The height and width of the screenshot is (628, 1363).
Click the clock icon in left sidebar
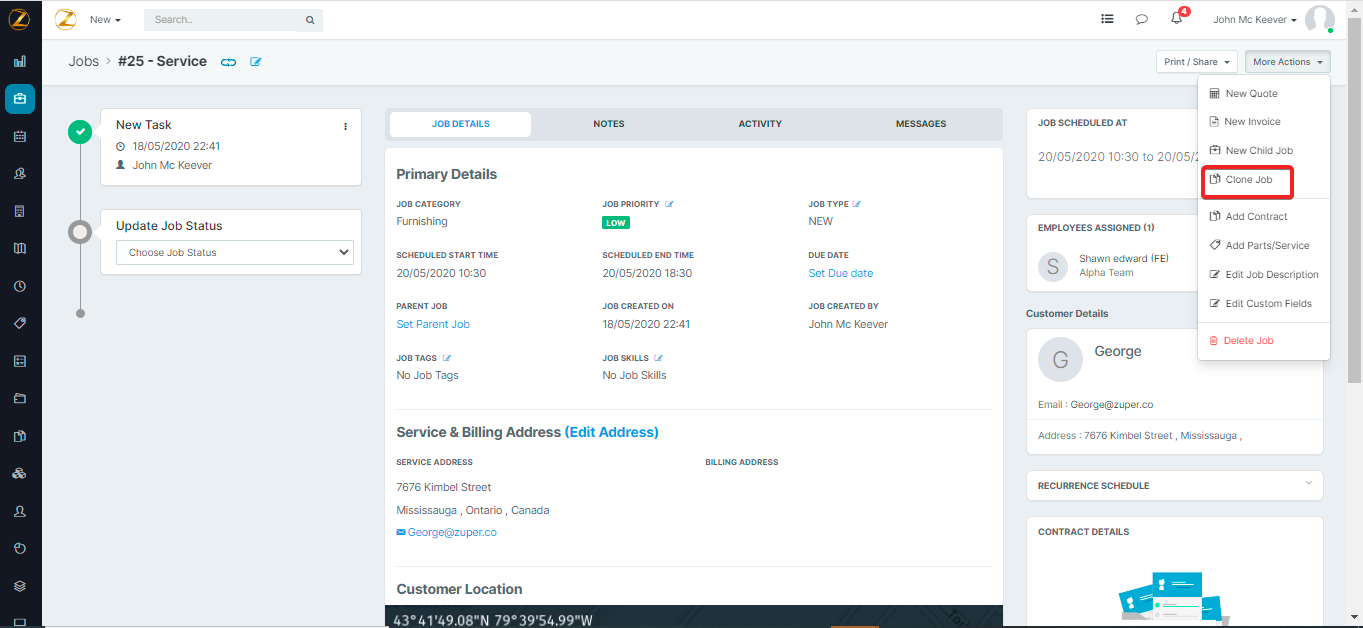pos(20,286)
